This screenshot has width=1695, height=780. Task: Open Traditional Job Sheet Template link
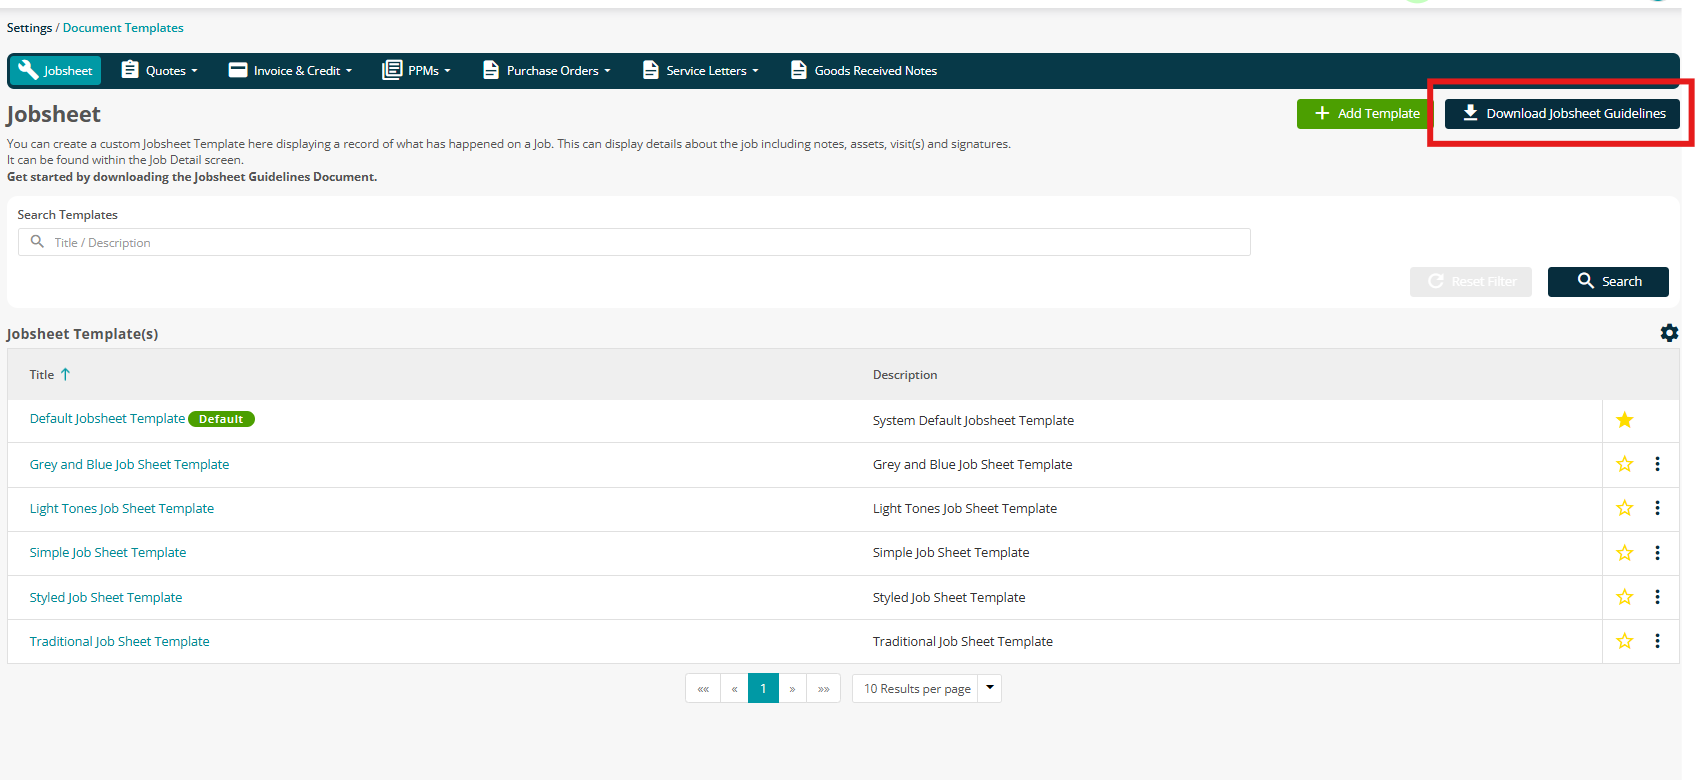(x=120, y=642)
